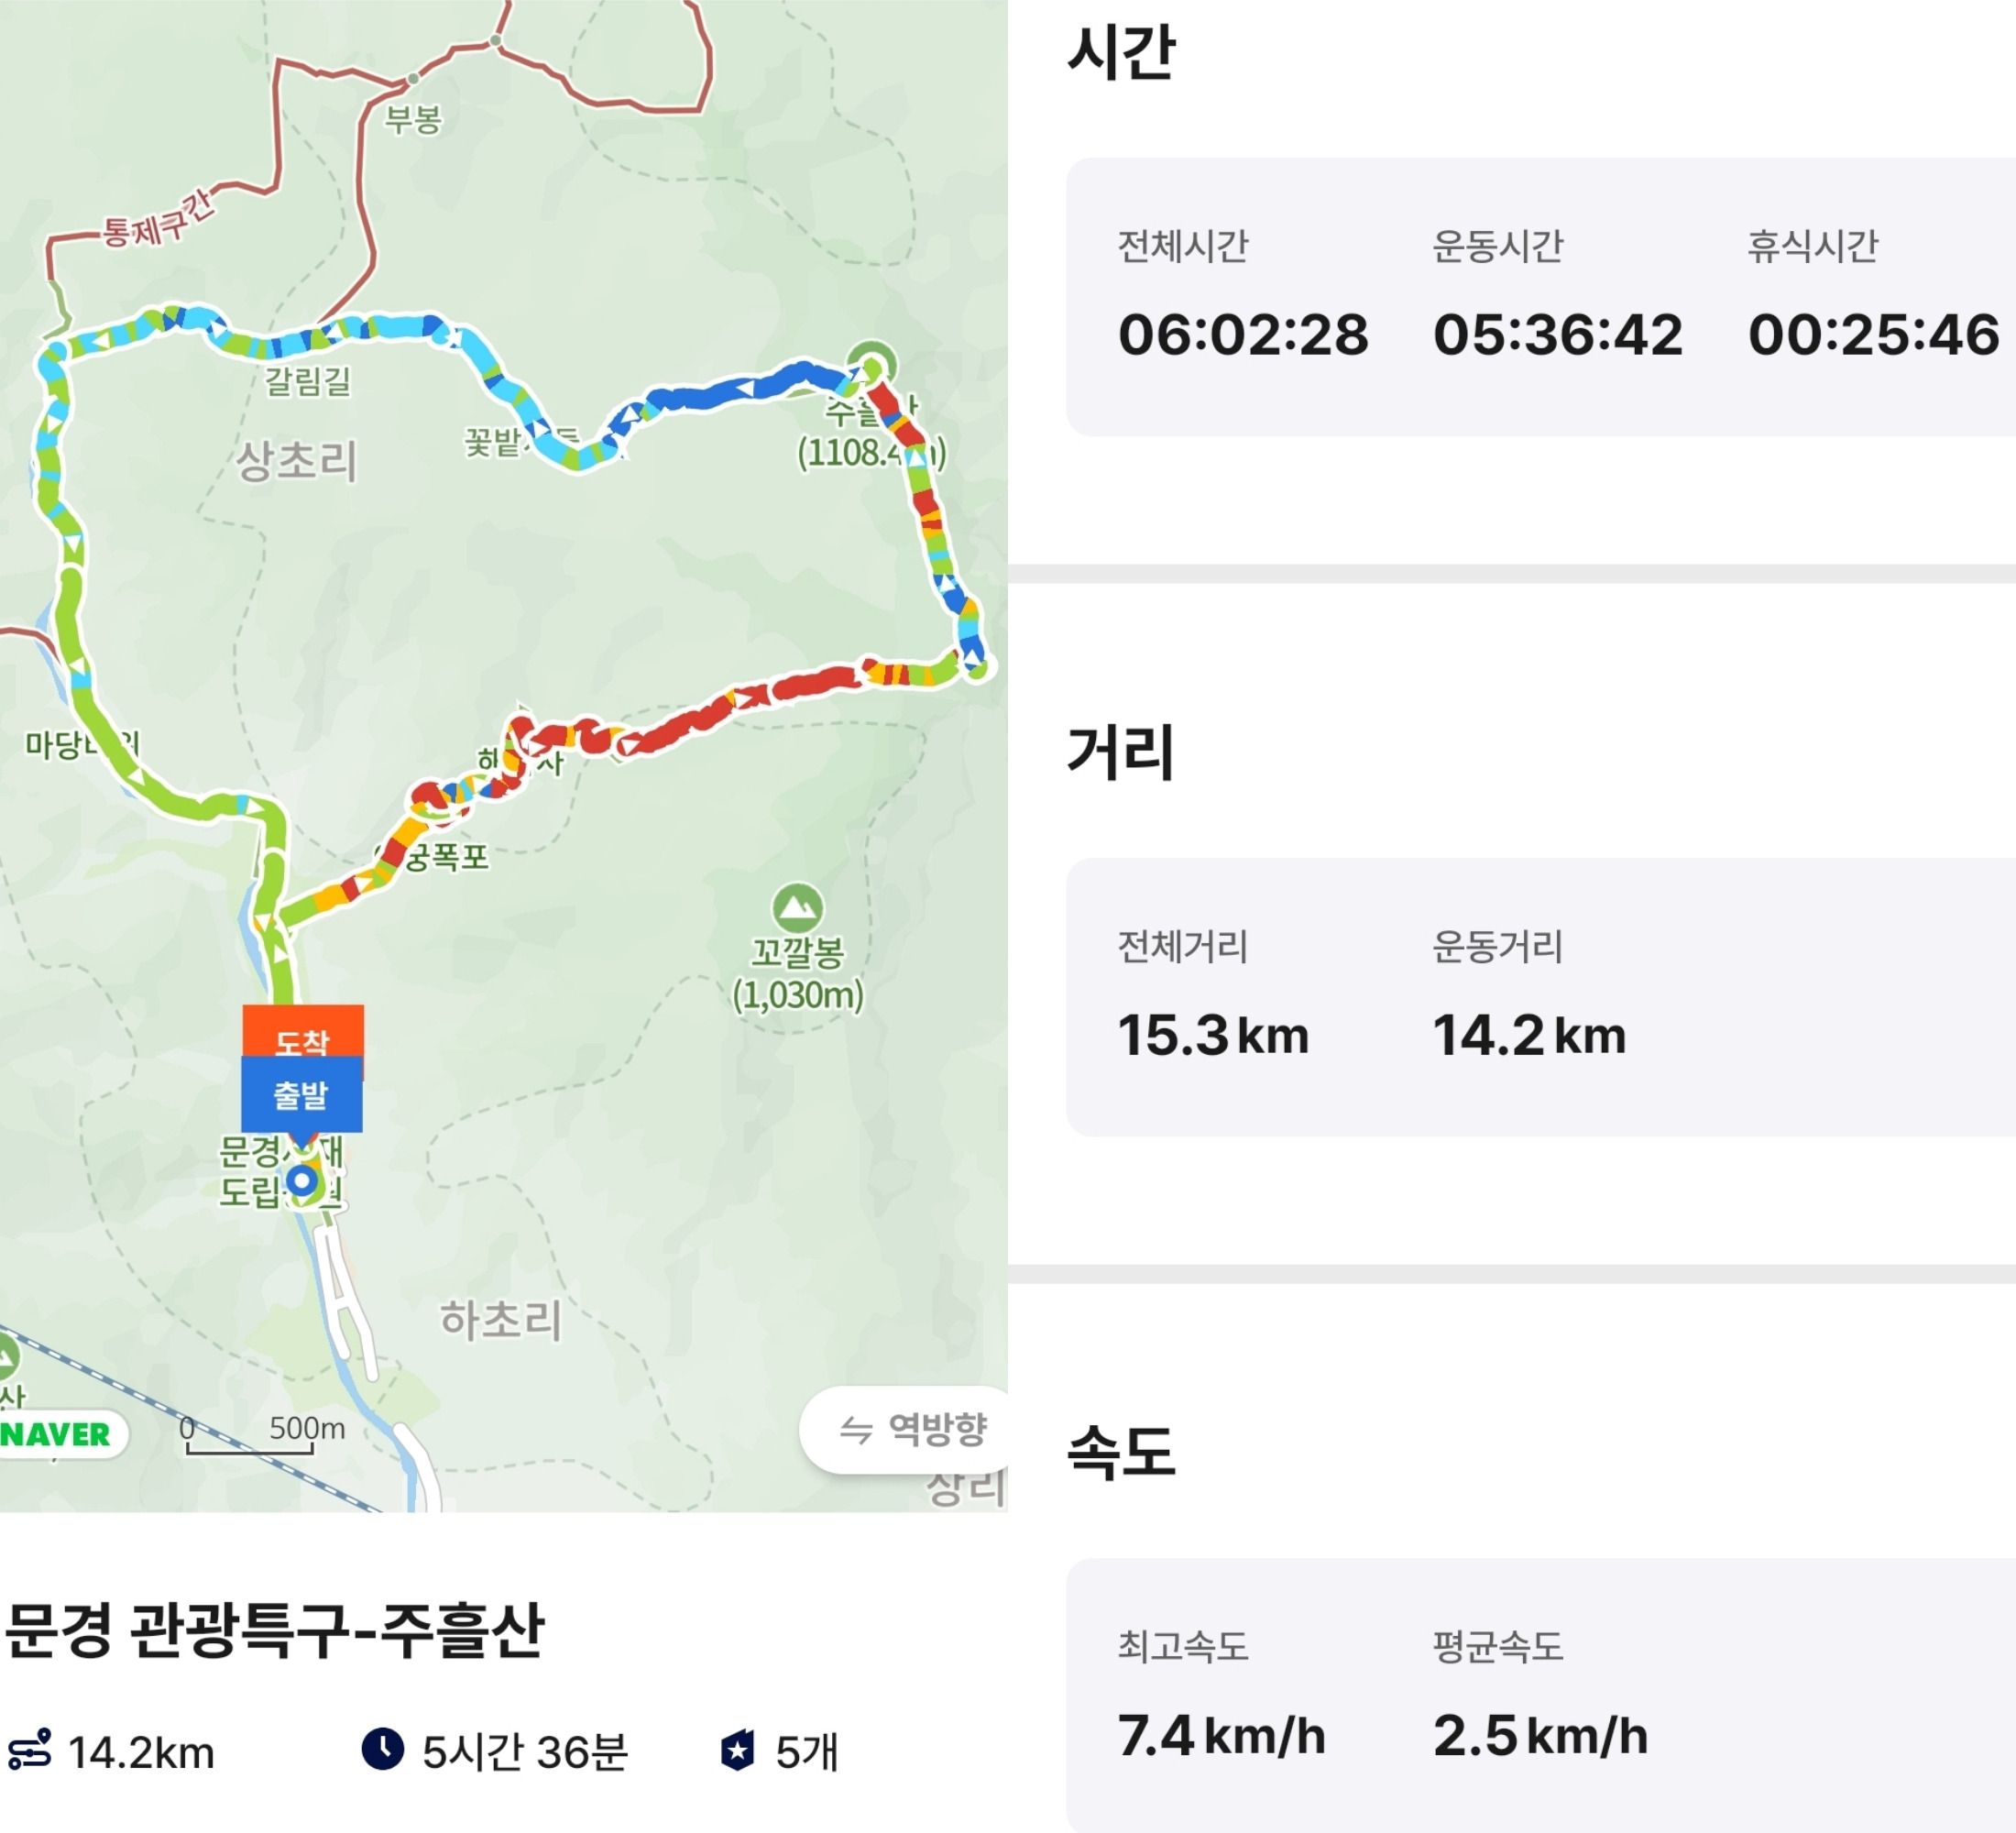Tap the badge icon beside 5개

pyautogui.click(x=738, y=1750)
